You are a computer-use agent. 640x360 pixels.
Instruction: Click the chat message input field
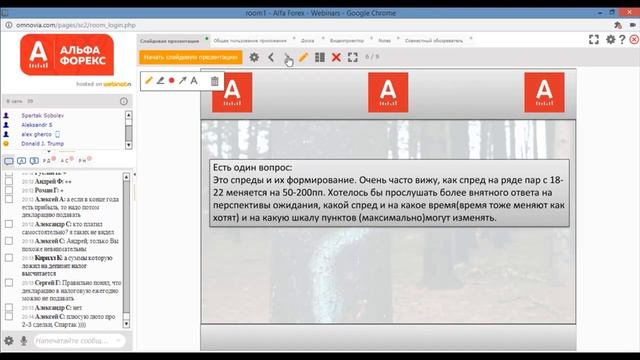pyautogui.click(x=79, y=340)
